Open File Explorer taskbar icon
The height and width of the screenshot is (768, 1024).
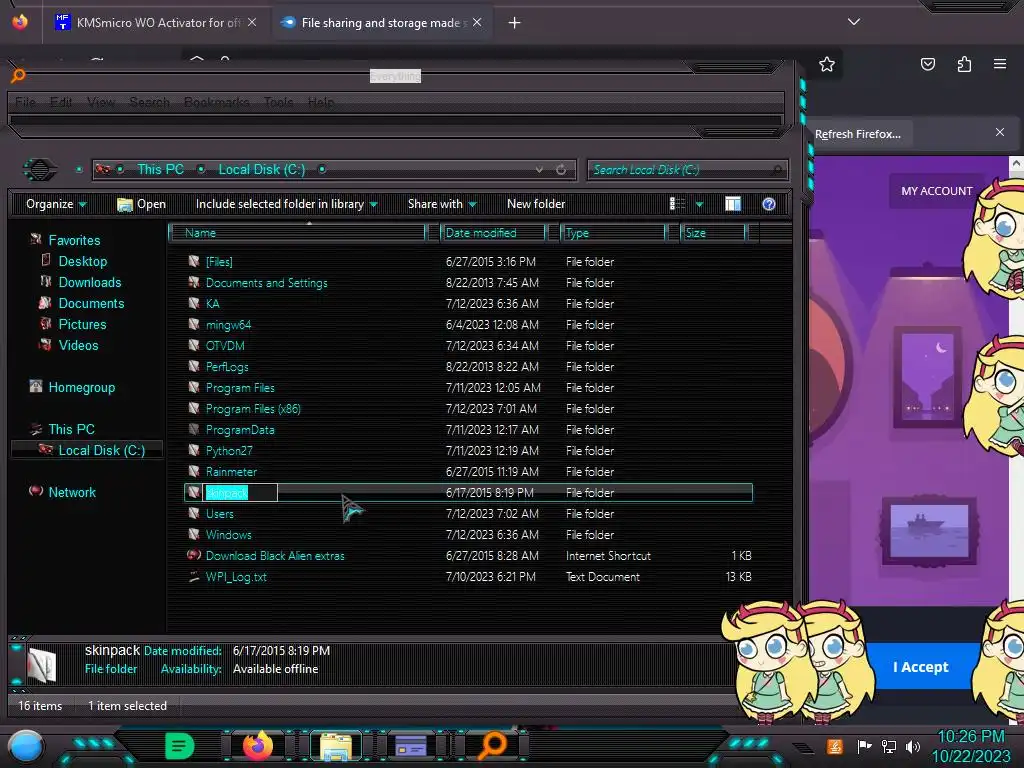336,746
